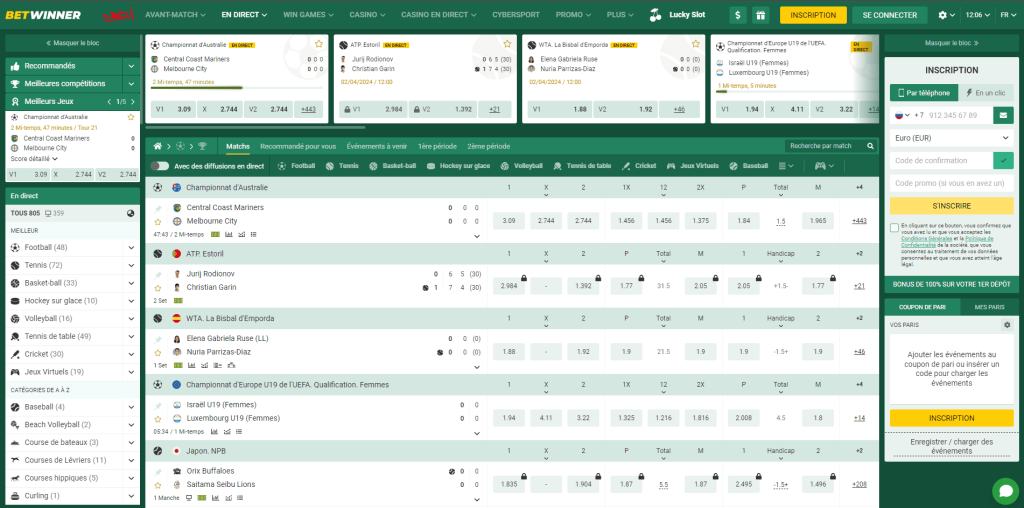Select Baseball in the sports filter bar

(x=748, y=166)
